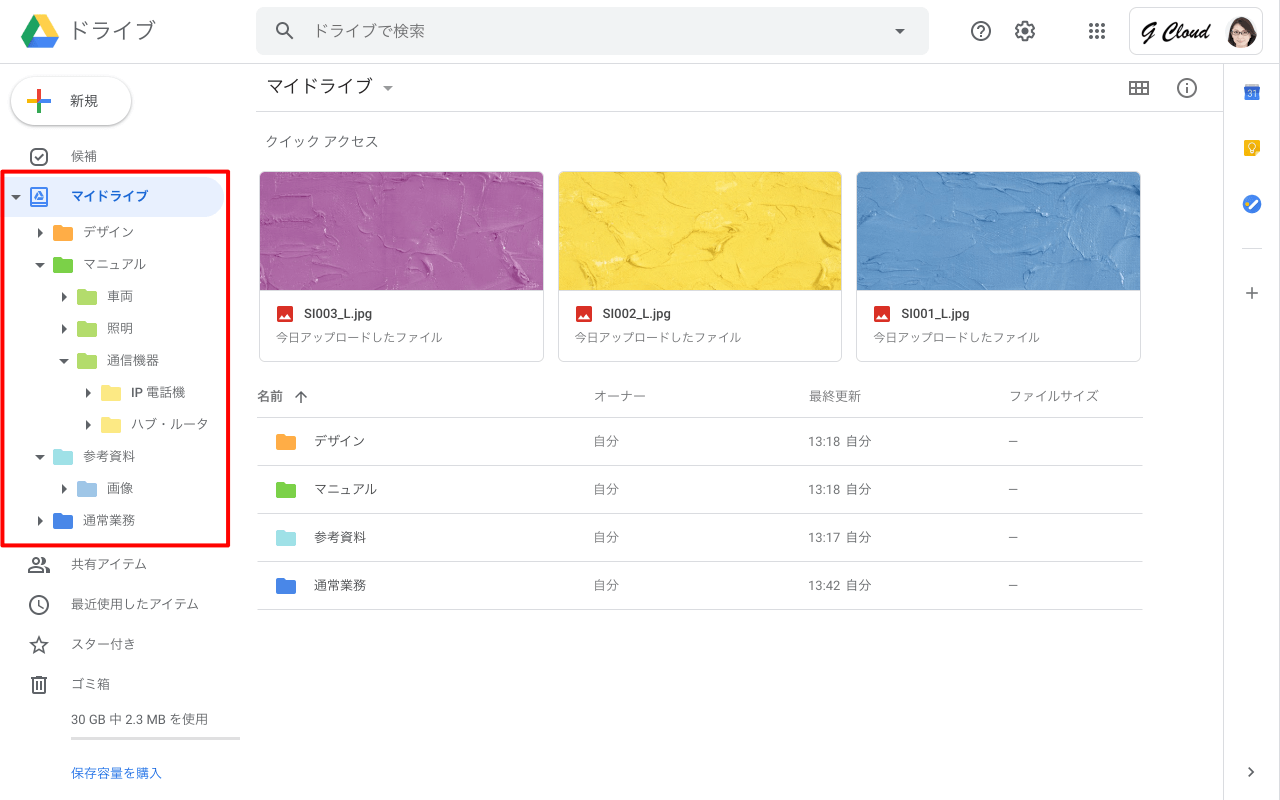Open the settings gear icon
This screenshot has width=1280, height=800.
tap(1025, 31)
